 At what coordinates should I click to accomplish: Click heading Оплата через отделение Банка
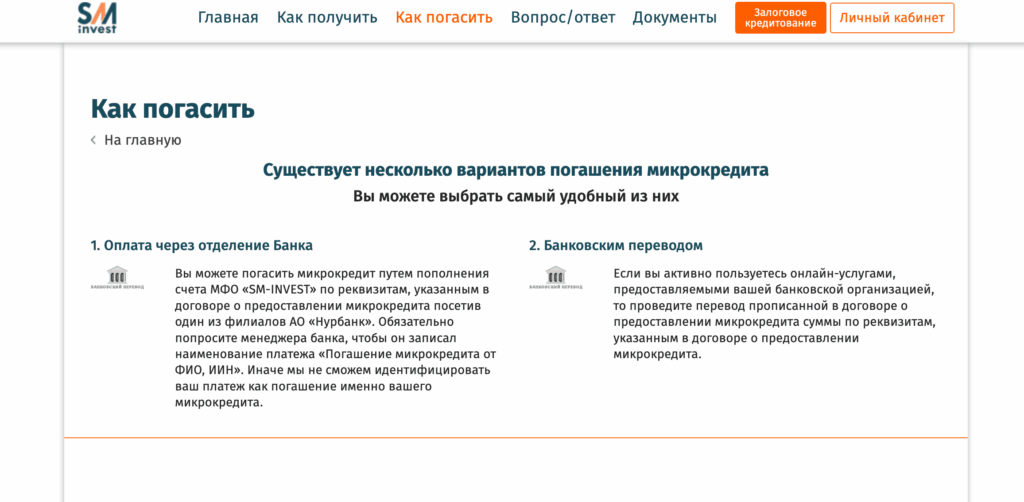(x=201, y=245)
